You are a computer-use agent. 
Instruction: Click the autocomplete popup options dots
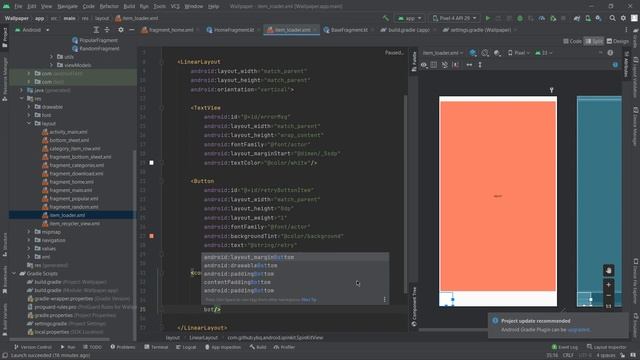[384, 300]
